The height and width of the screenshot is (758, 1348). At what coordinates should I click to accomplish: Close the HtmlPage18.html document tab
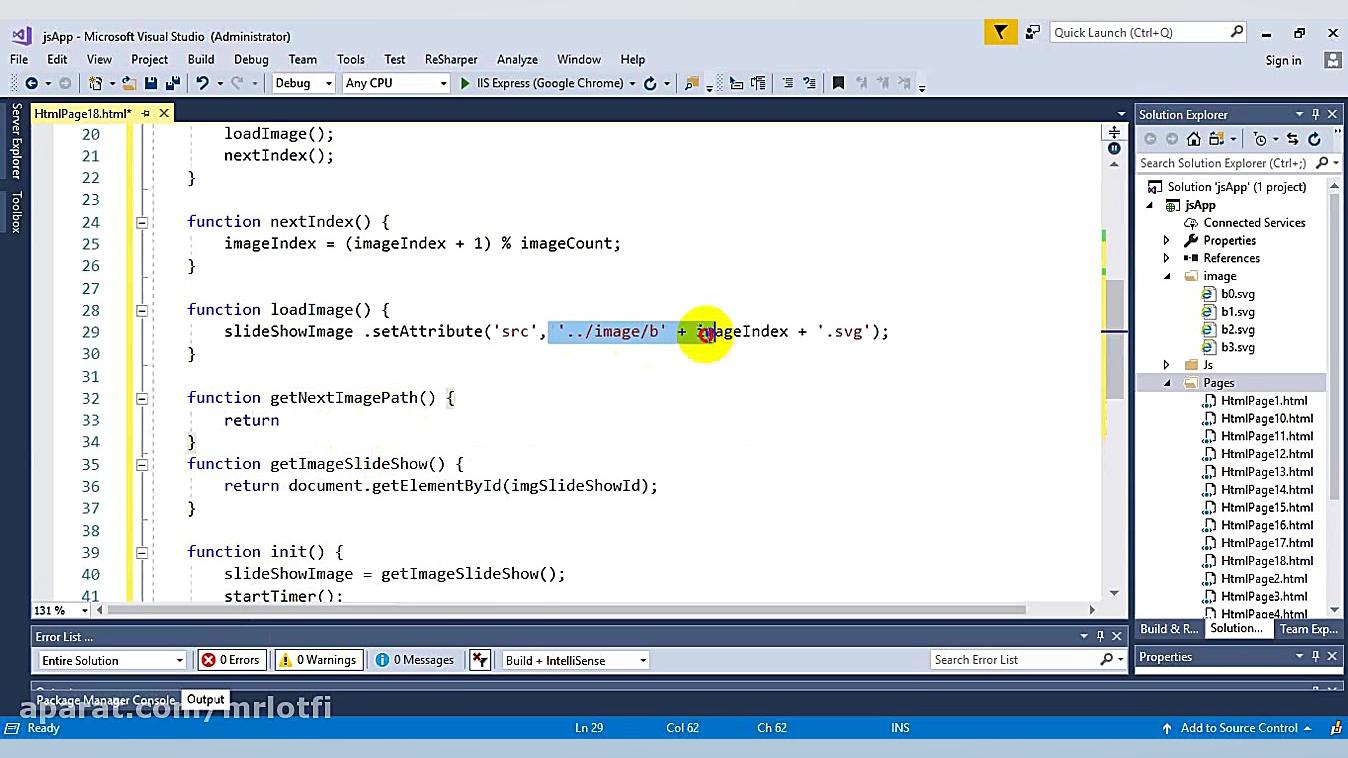(x=164, y=113)
